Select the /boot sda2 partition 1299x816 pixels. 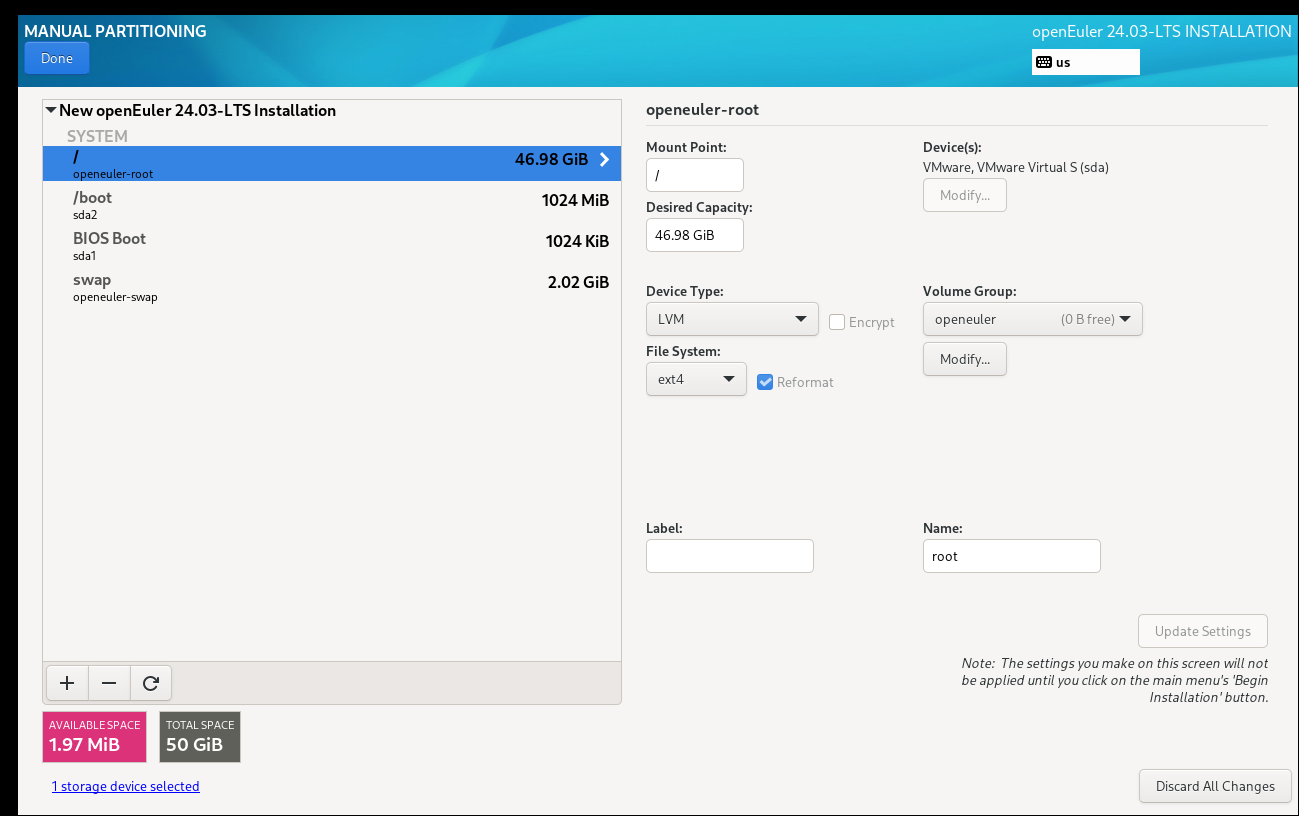tap(332, 205)
